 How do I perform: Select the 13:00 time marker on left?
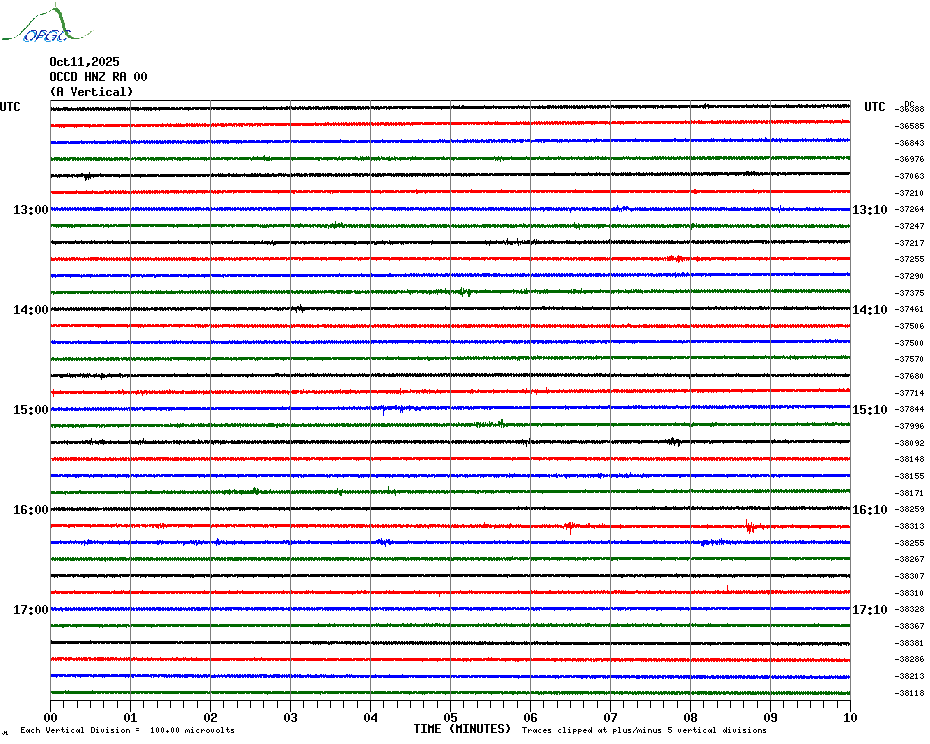coord(31,210)
